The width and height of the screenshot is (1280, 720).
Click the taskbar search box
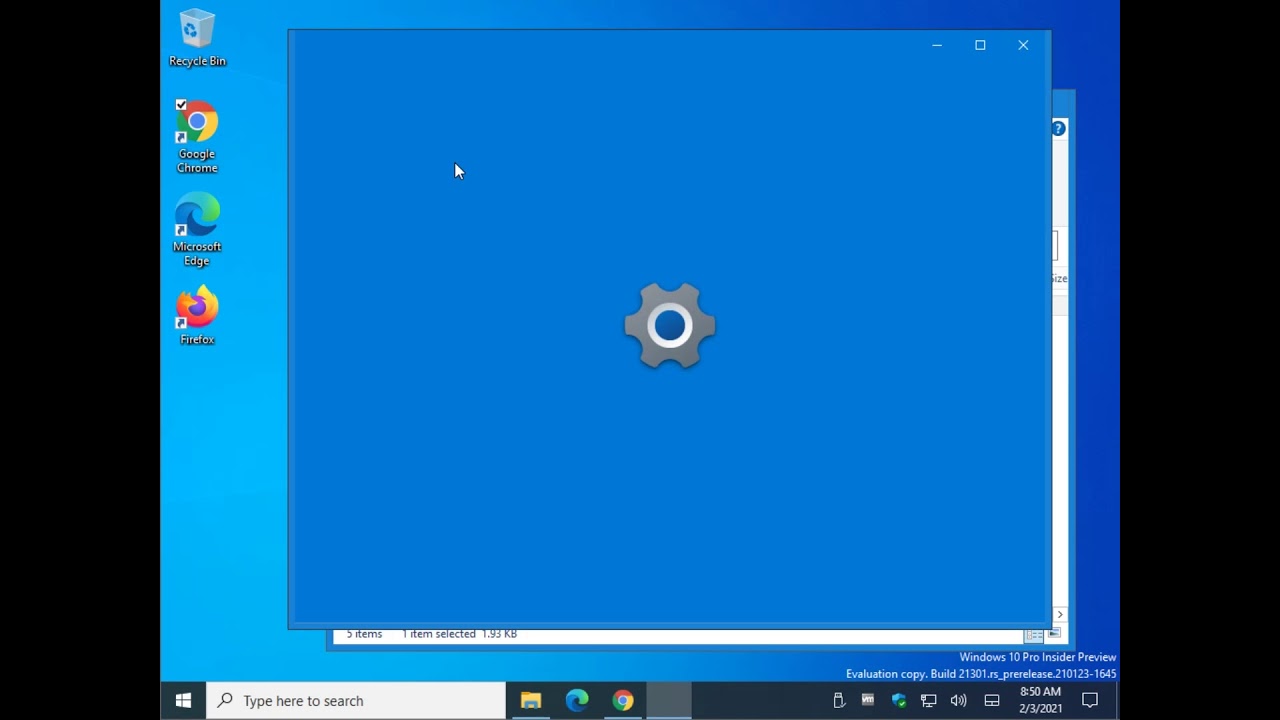pos(356,701)
